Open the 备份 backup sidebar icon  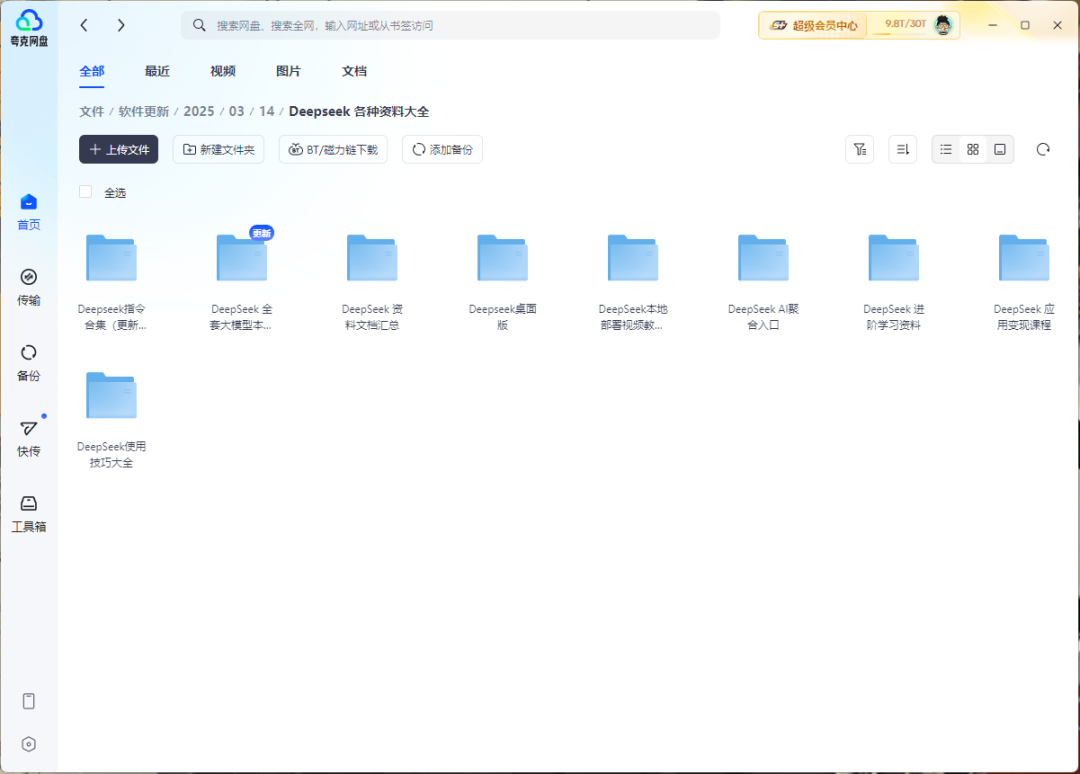pos(29,362)
